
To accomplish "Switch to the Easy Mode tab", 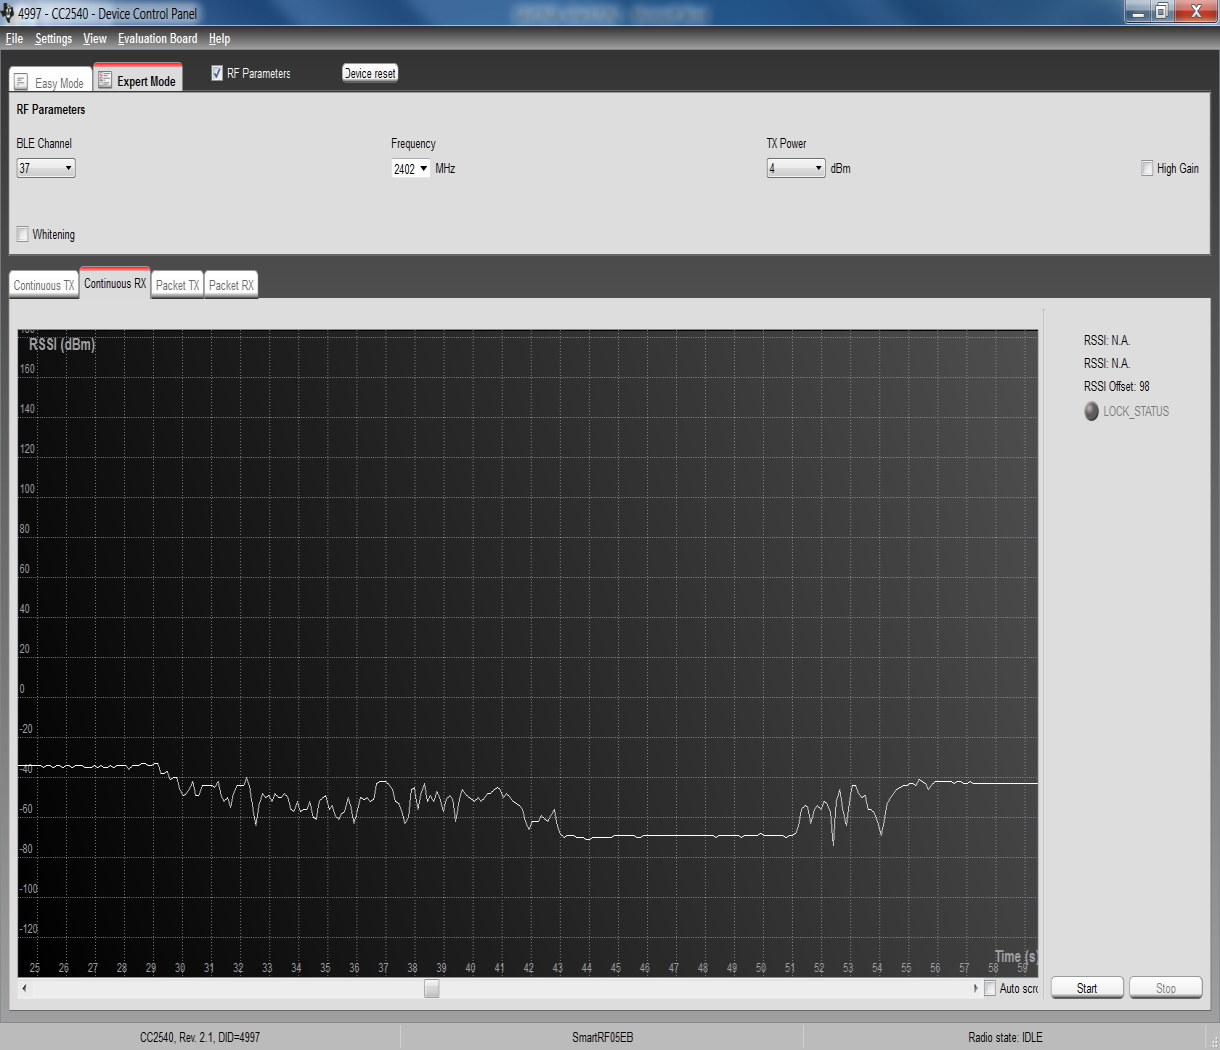I will (x=50, y=82).
